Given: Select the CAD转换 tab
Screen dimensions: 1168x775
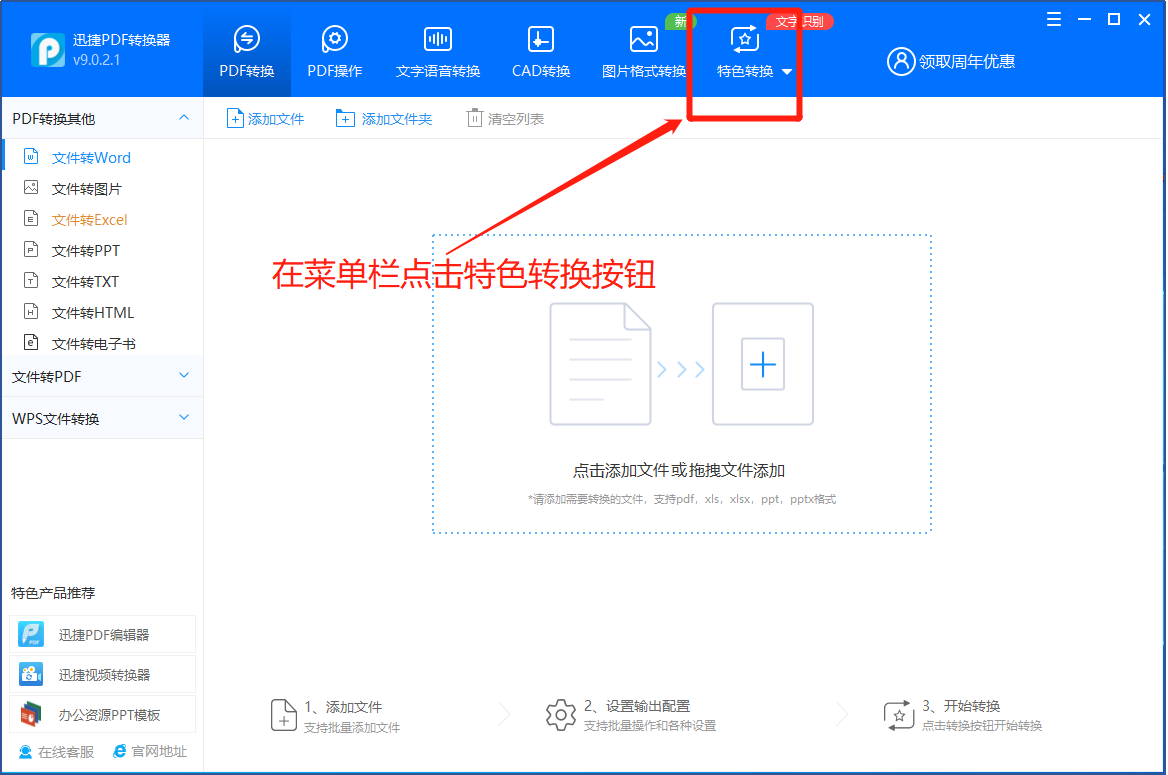Looking at the screenshot, I should pyautogui.click(x=541, y=51).
